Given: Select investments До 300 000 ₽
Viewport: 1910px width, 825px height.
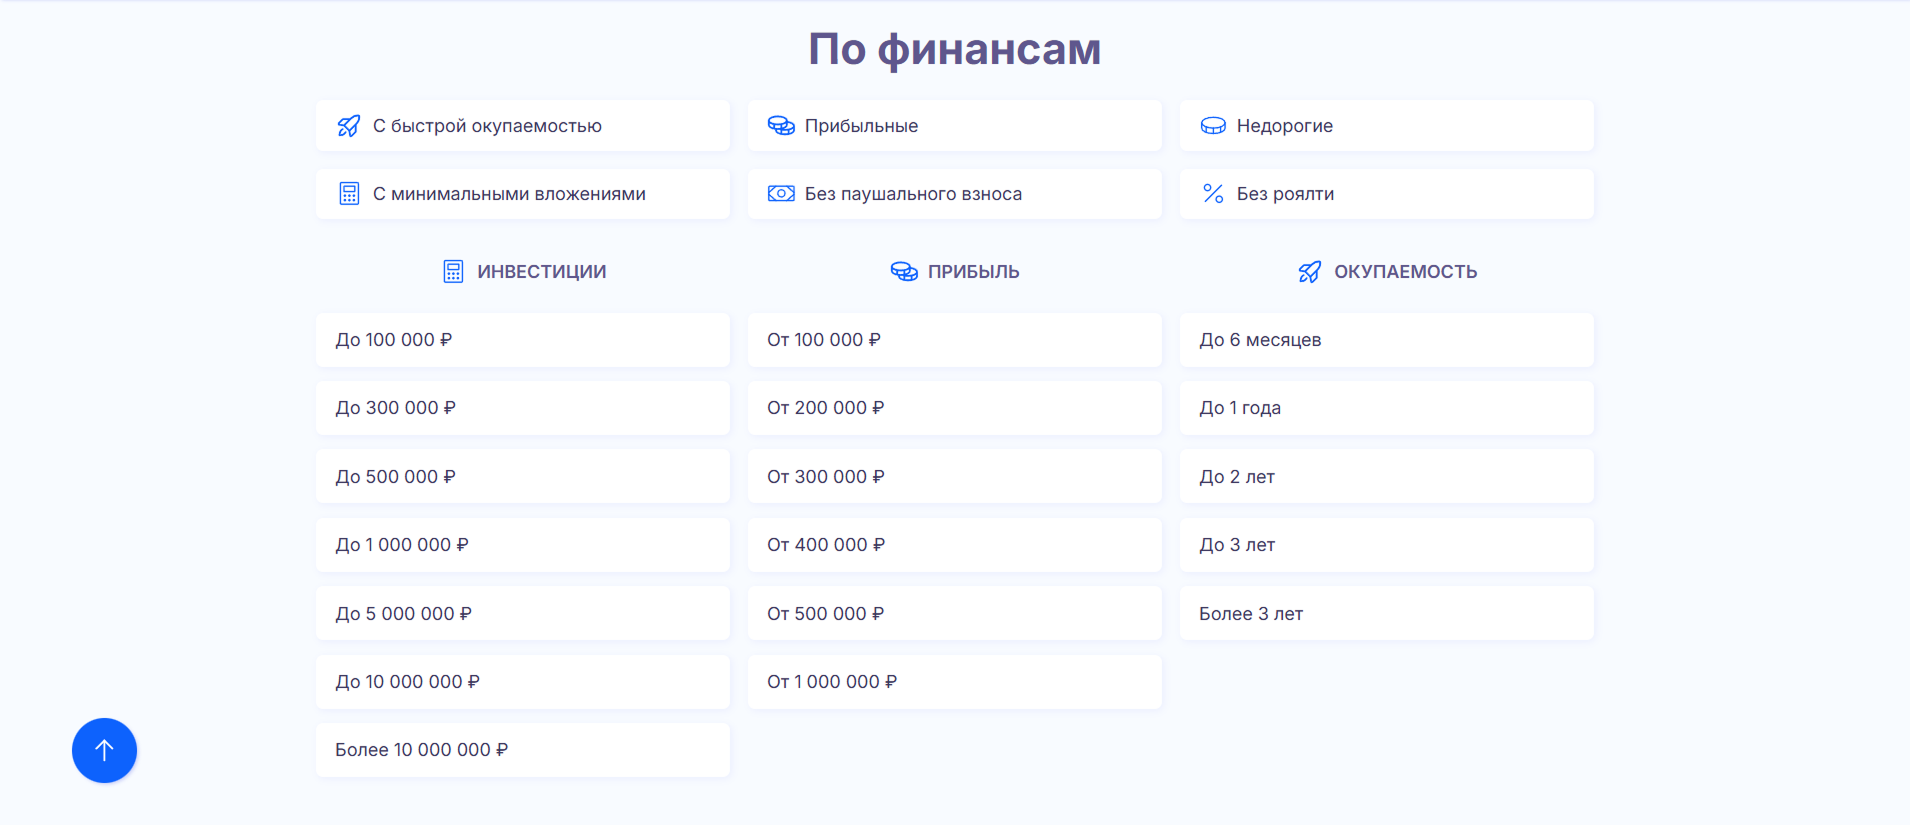Looking at the screenshot, I should (523, 408).
